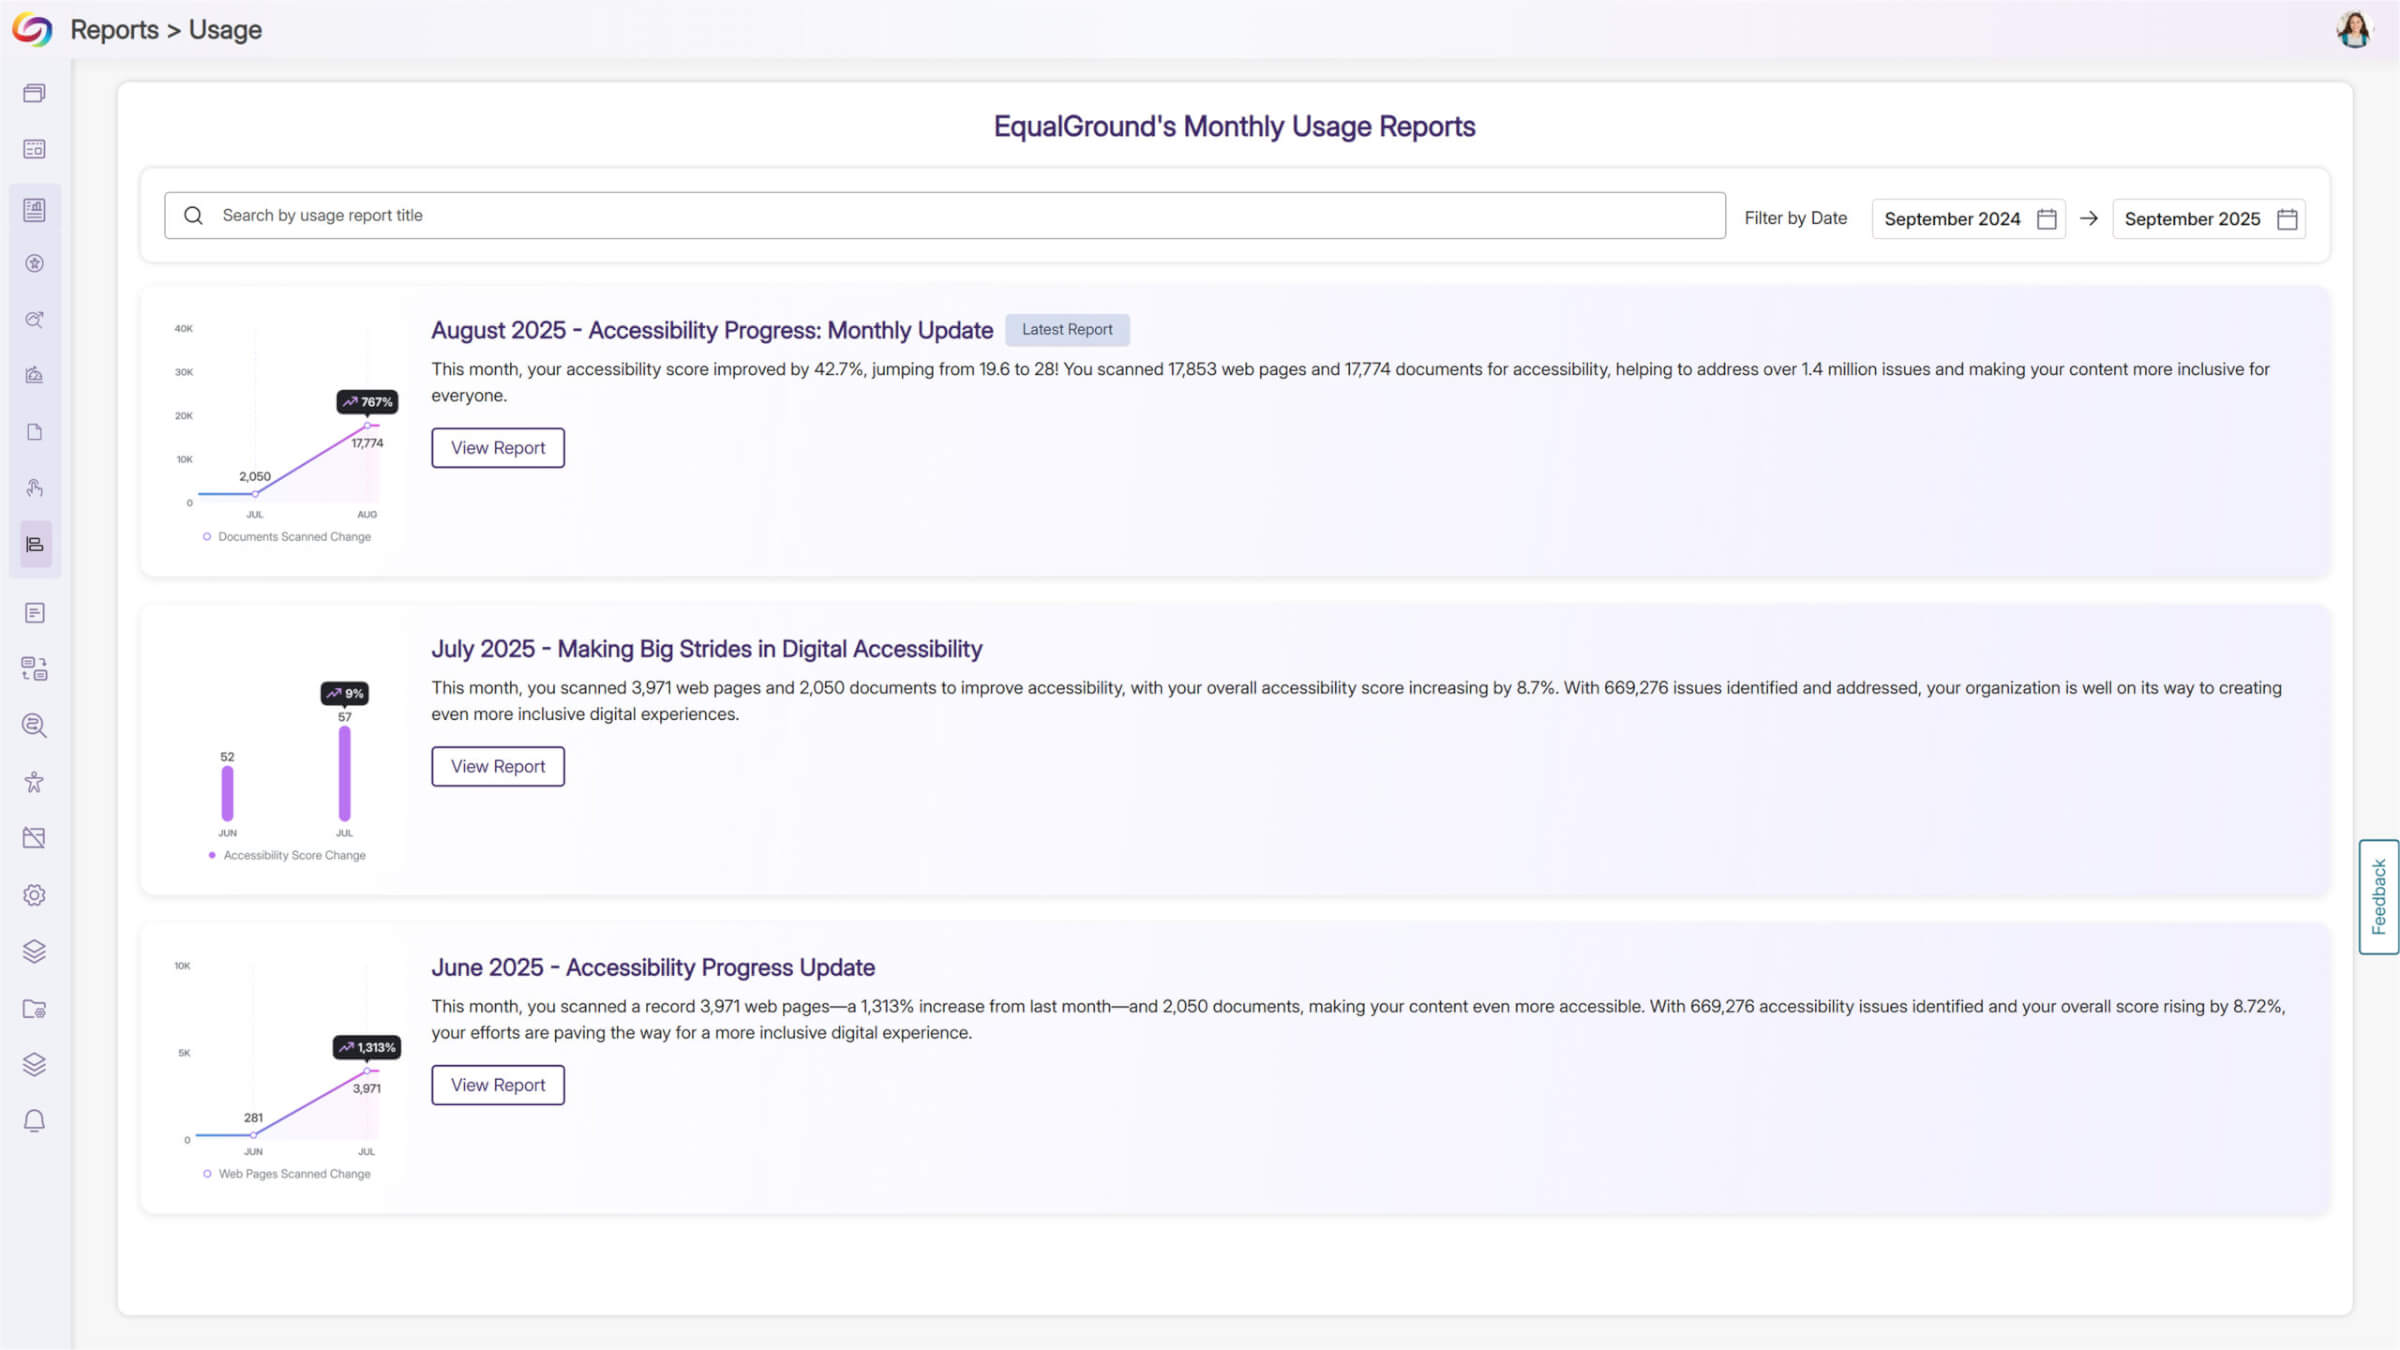Click the EqualGround logo at top left
This screenshot has height=1350, width=2400.
tap(32, 30)
